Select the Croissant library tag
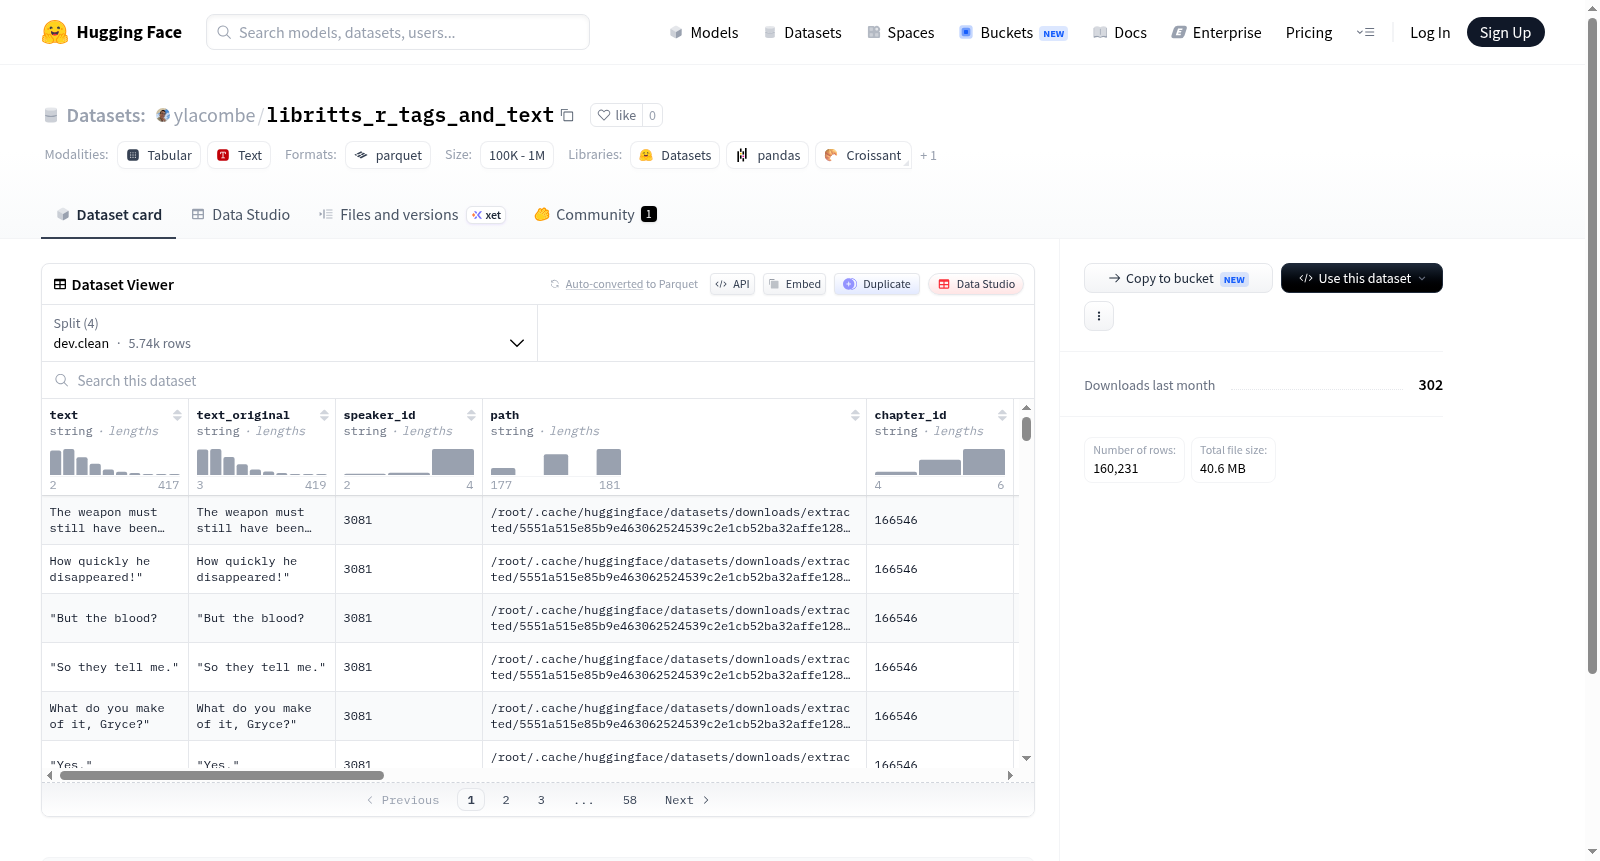Image resolution: width=1600 pixels, height=861 pixels. 863,155
